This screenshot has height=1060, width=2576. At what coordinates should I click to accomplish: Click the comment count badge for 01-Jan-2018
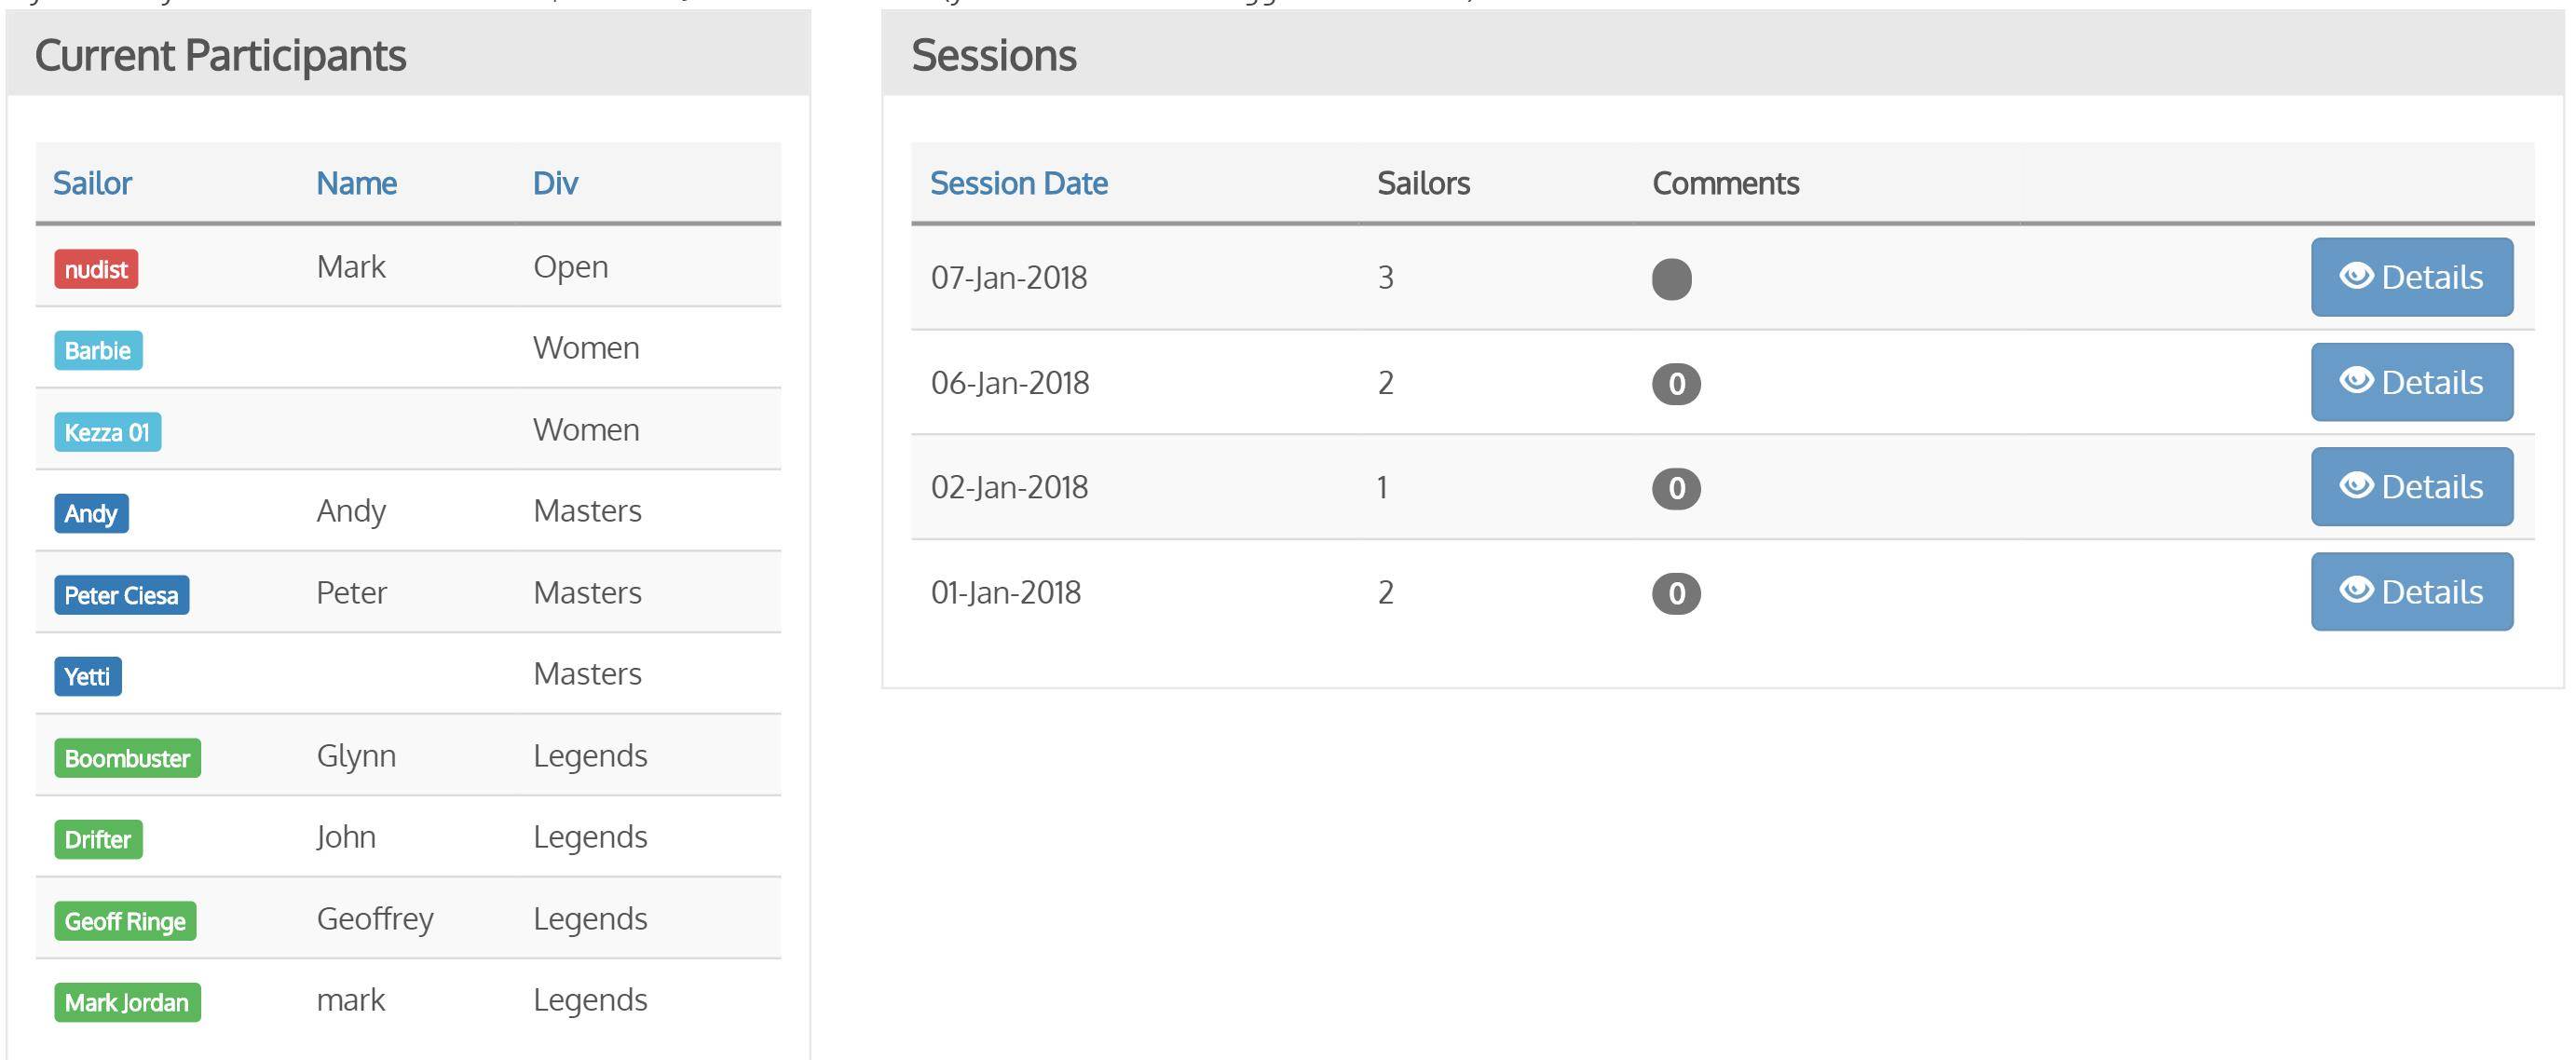(x=1676, y=594)
